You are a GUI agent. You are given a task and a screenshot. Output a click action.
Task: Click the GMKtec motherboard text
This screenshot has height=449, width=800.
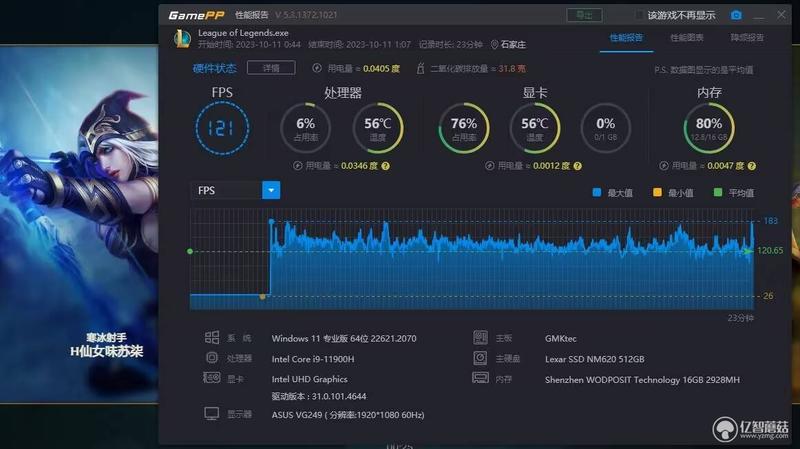coord(561,338)
